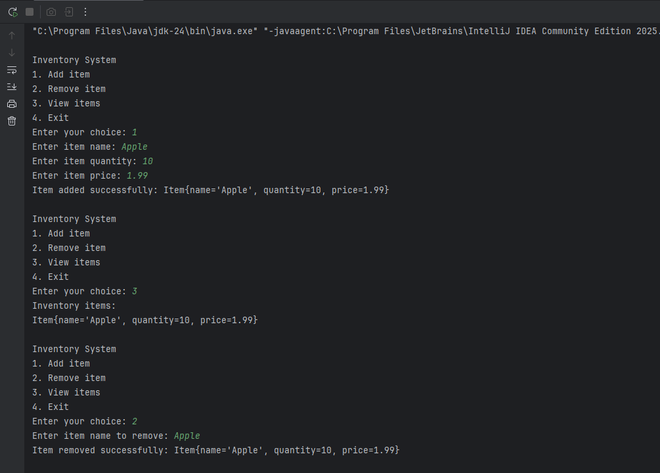The image size is (660, 473).
Task: Click the 'Item removed successfully' output line
Action: (x=215, y=451)
